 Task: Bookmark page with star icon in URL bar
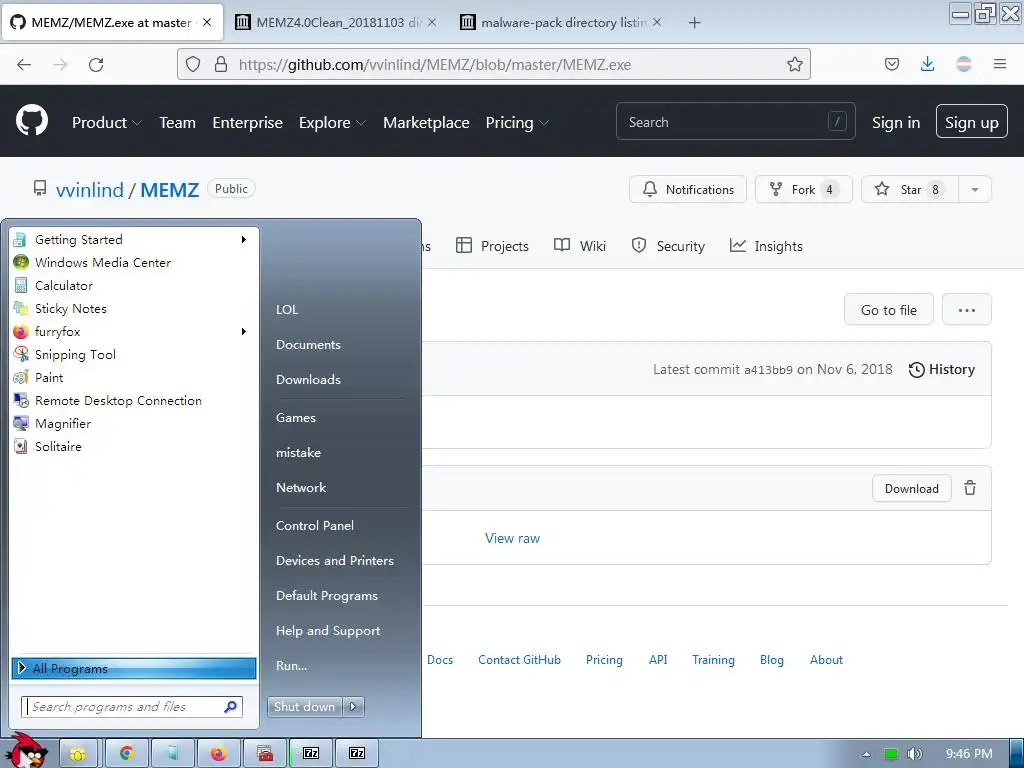(x=794, y=64)
